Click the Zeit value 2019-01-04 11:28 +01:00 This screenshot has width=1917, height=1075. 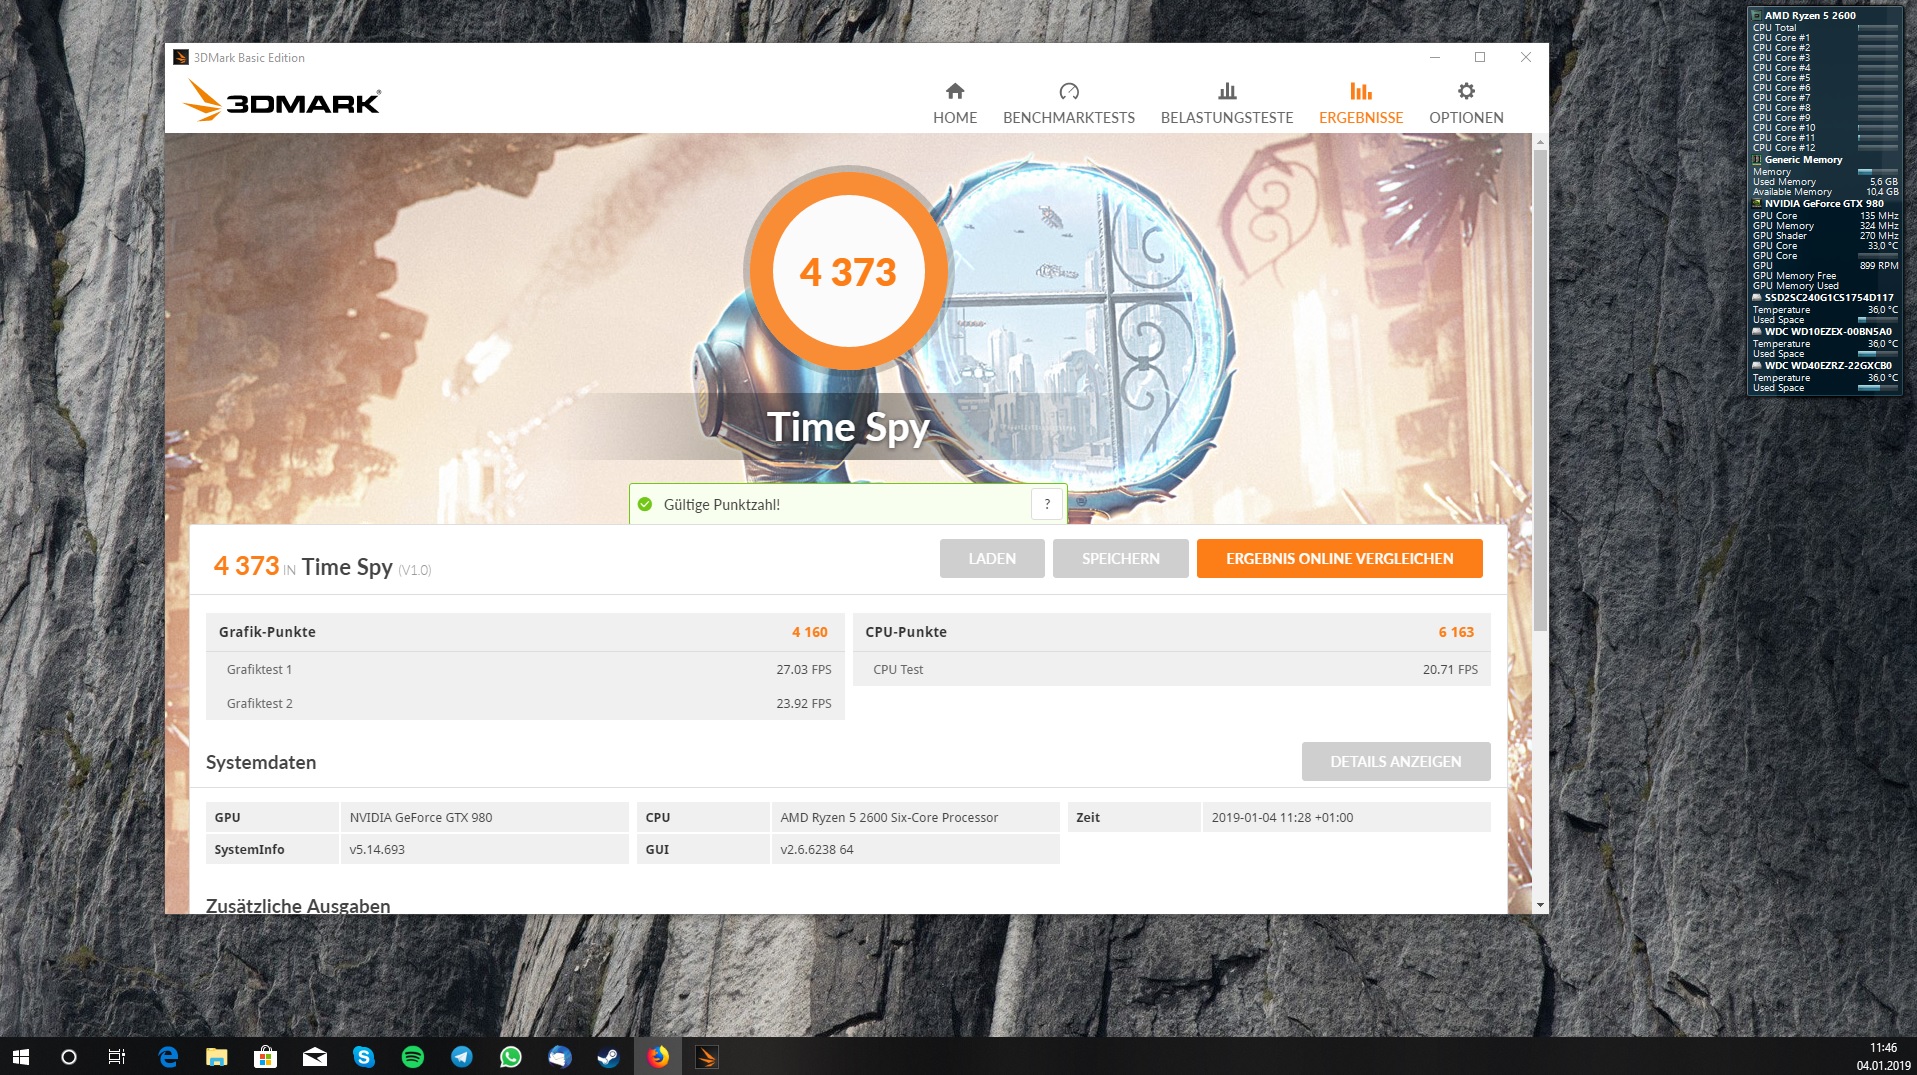click(x=1282, y=818)
